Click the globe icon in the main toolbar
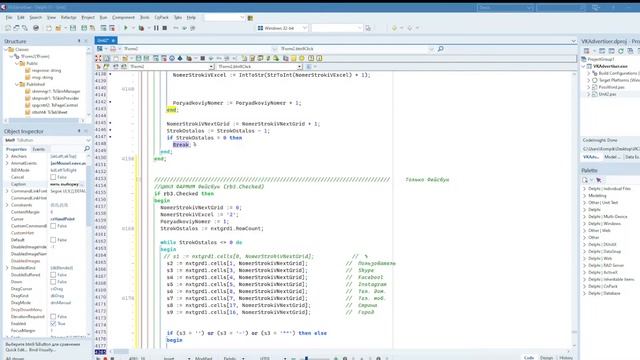The height and width of the screenshot is (360, 640). pyautogui.click(x=36, y=28)
